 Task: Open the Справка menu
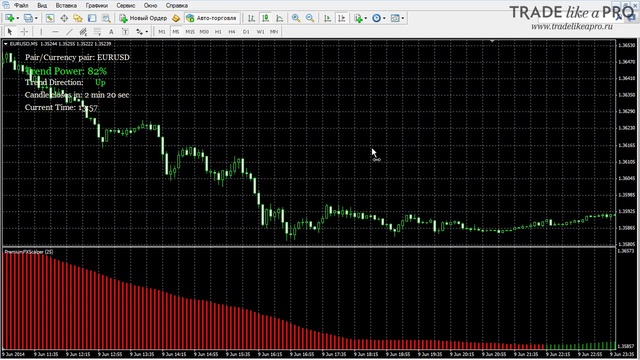(177, 6)
